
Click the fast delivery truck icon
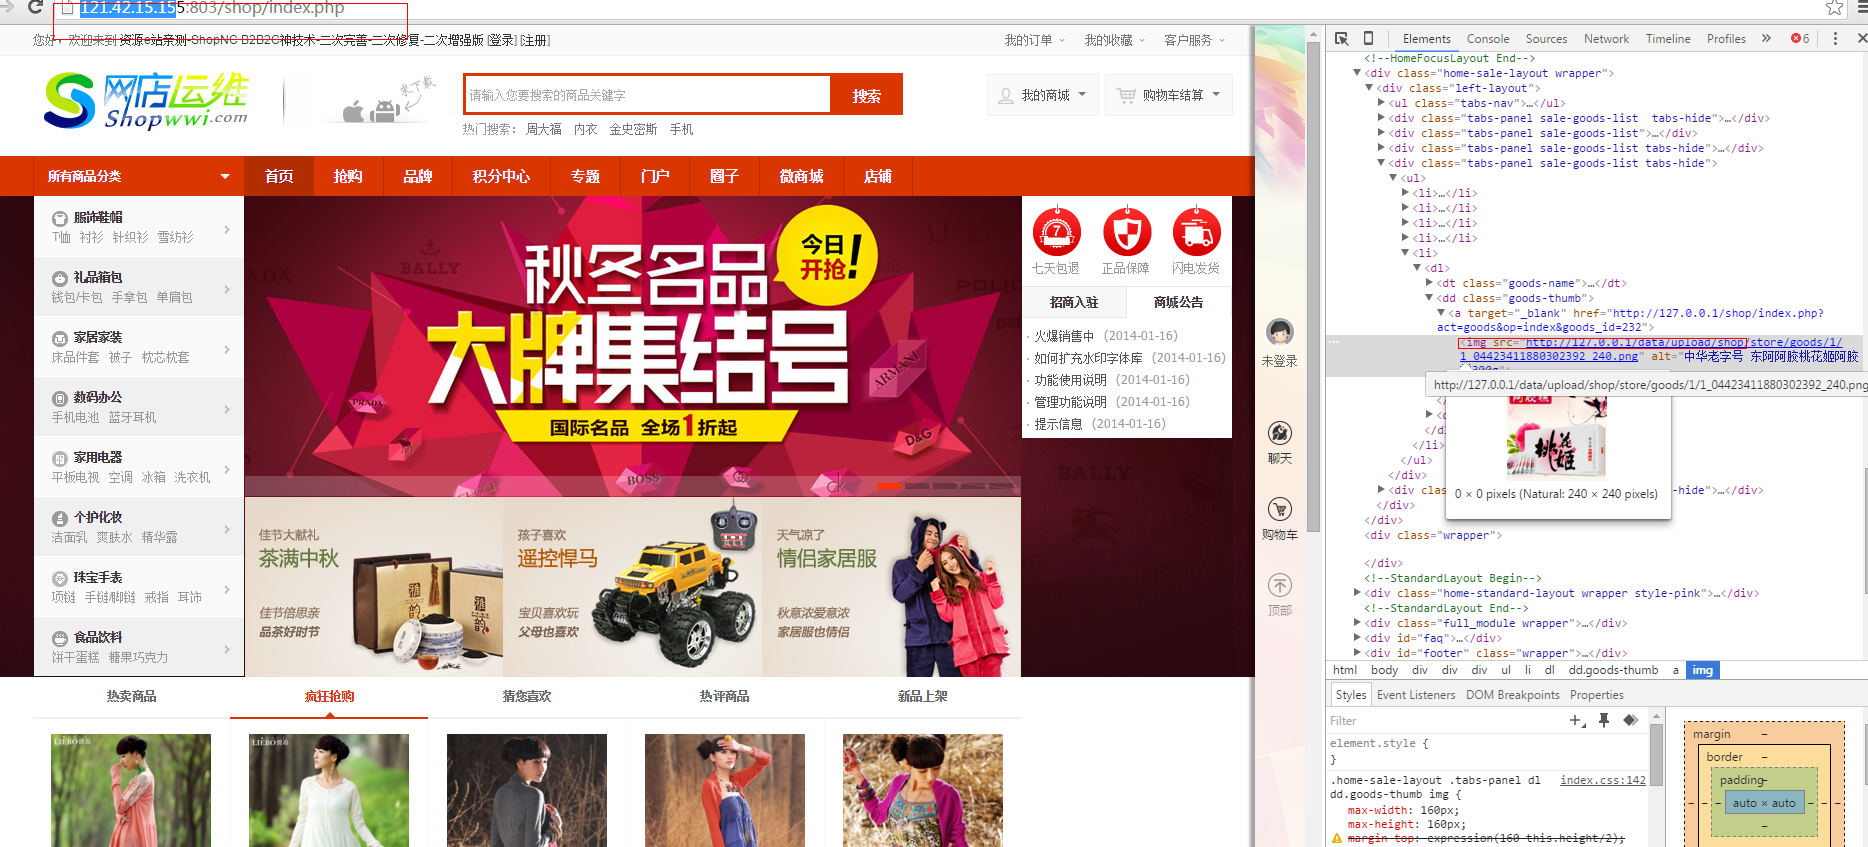point(1196,232)
